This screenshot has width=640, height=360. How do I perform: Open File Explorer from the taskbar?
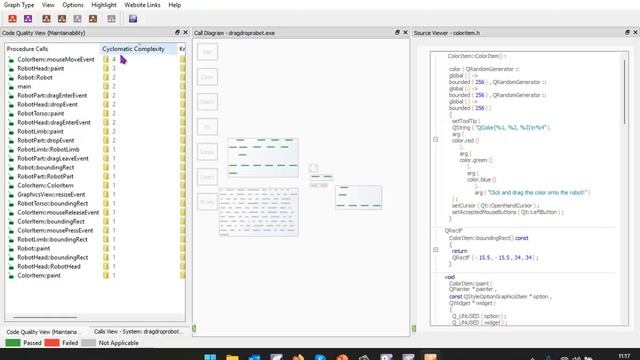coord(232,357)
